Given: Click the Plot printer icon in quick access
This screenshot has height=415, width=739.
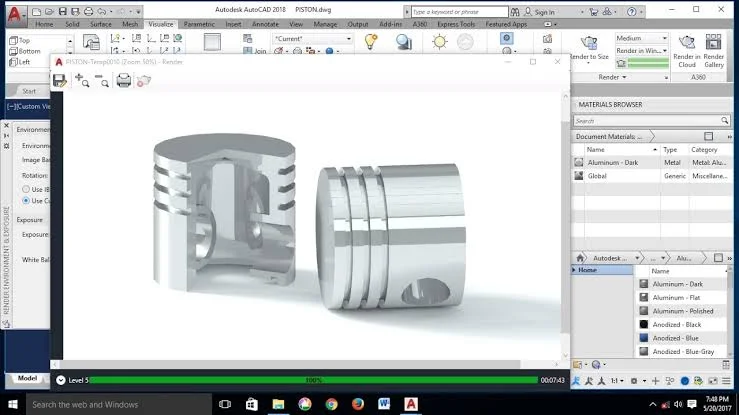Looking at the screenshot, I should point(89,11).
